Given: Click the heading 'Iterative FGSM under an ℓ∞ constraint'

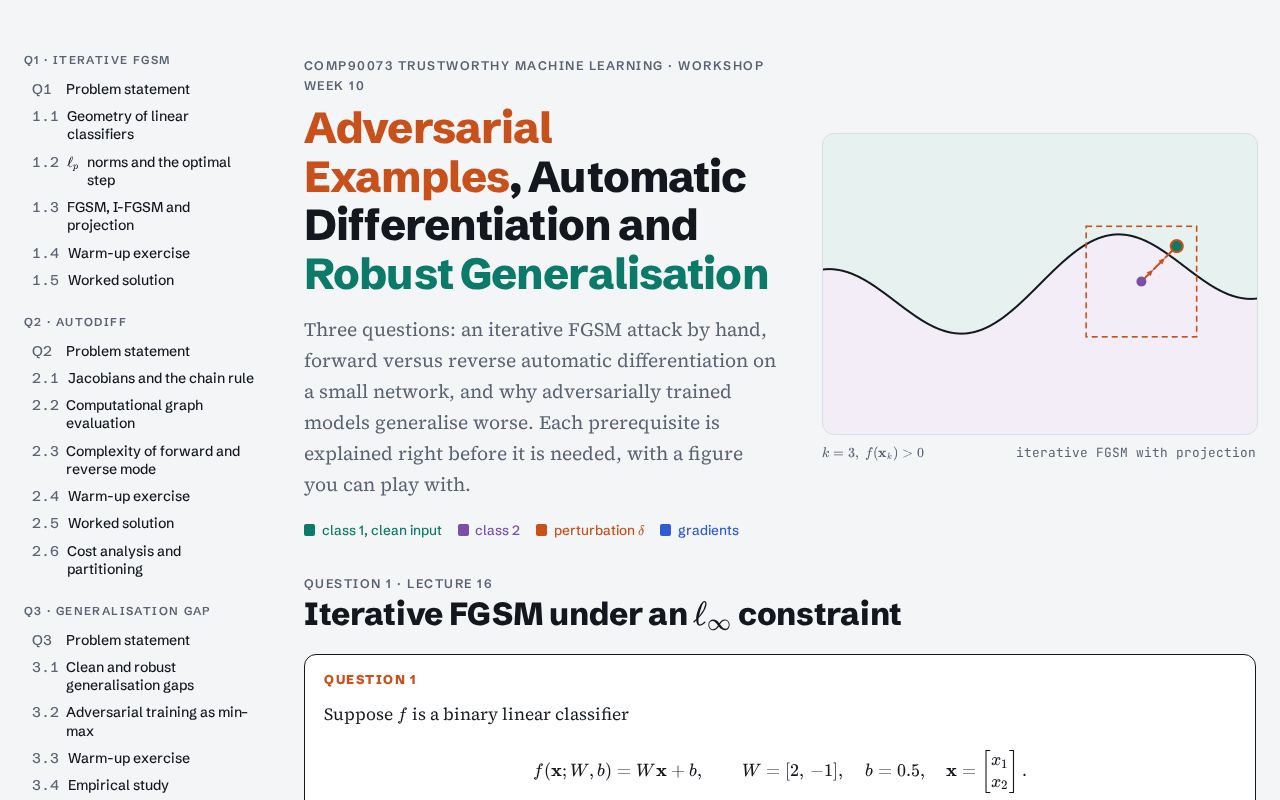Looking at the screenshot, I should click(602, 614).
